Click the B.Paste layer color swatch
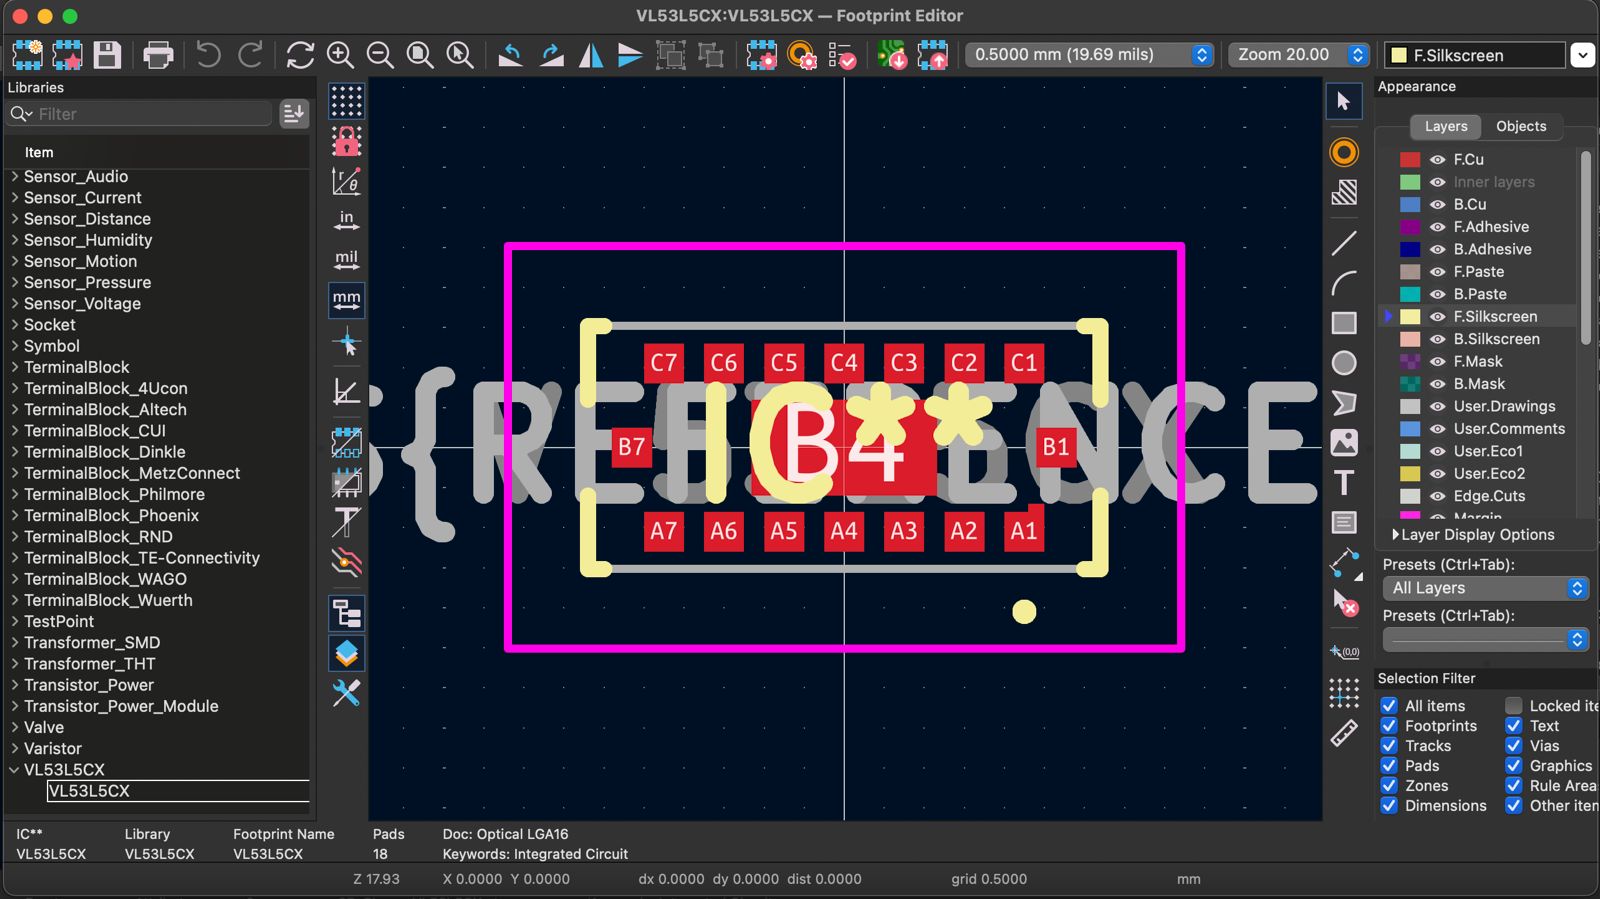This screenshot has height=899, width=1600. point(1410,294)
